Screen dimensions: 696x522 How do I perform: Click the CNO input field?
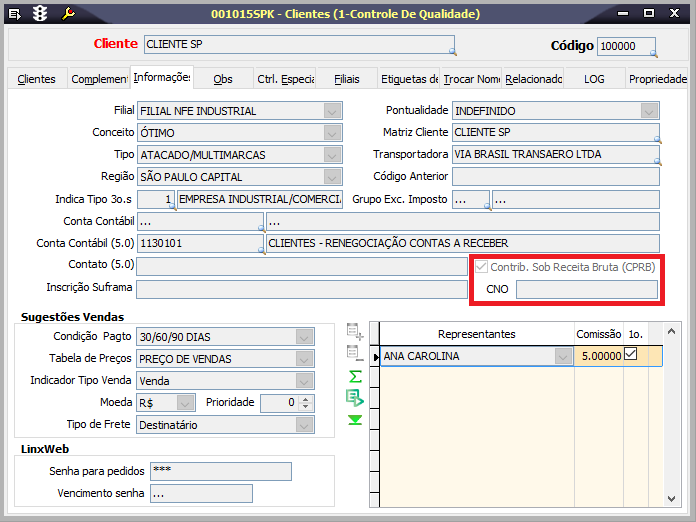586,289
